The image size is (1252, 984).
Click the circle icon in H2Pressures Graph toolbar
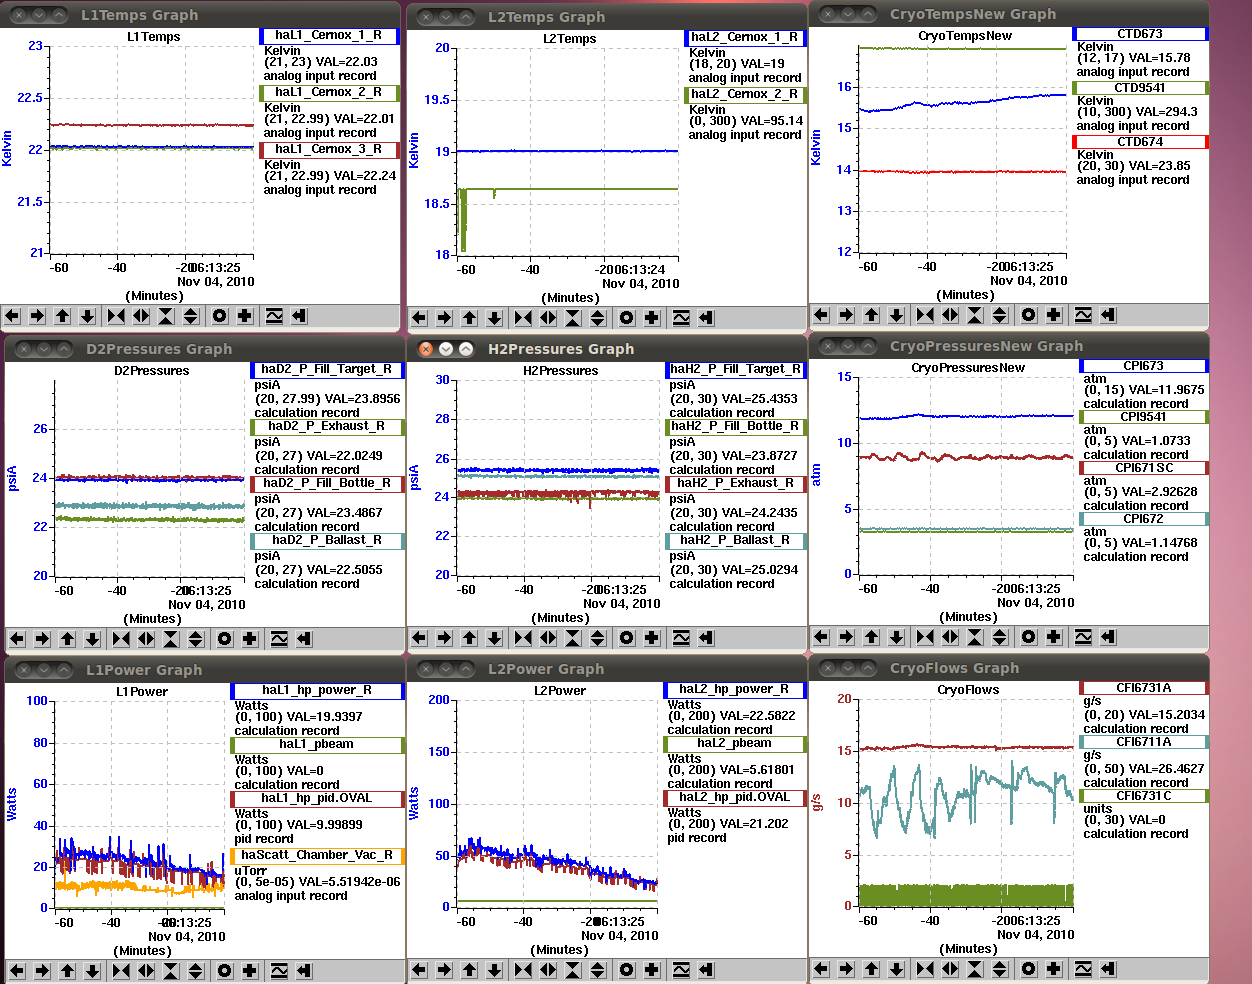point(627,638)
